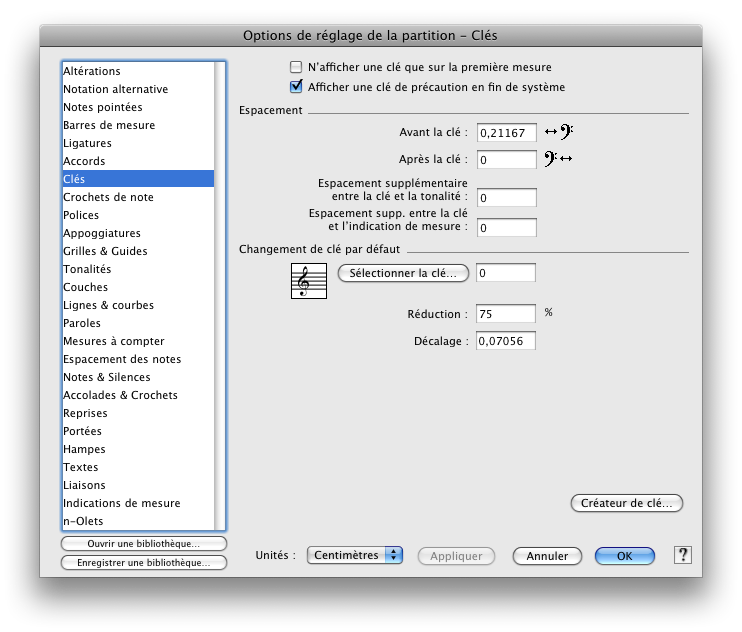Select Accolades & Crochets in list

(x=138, y=395)
